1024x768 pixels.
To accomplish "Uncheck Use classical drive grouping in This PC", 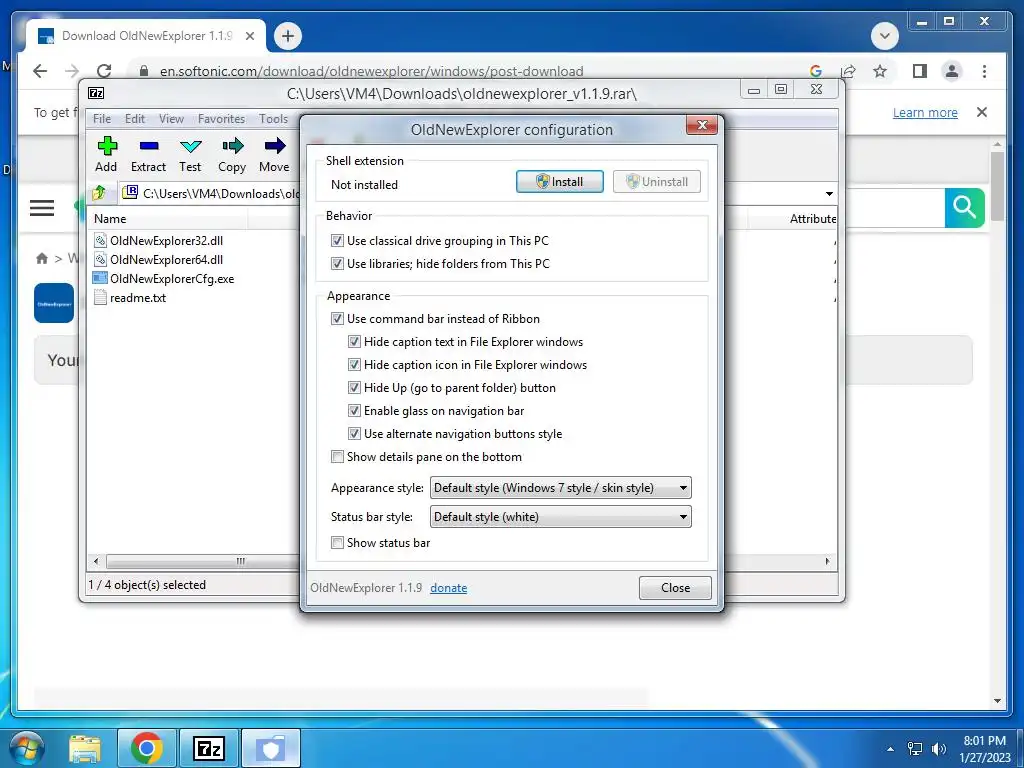I will point(337,240).
